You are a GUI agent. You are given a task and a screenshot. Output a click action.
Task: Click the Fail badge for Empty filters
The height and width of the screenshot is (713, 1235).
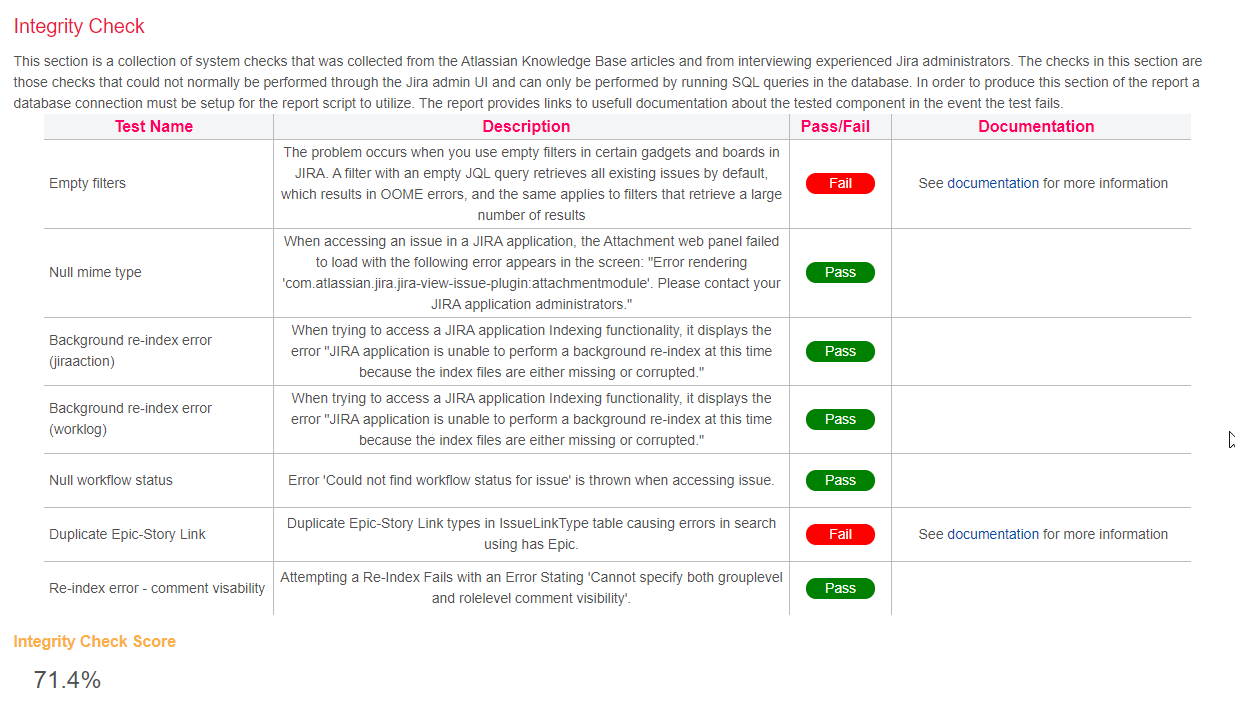point(840,183)
